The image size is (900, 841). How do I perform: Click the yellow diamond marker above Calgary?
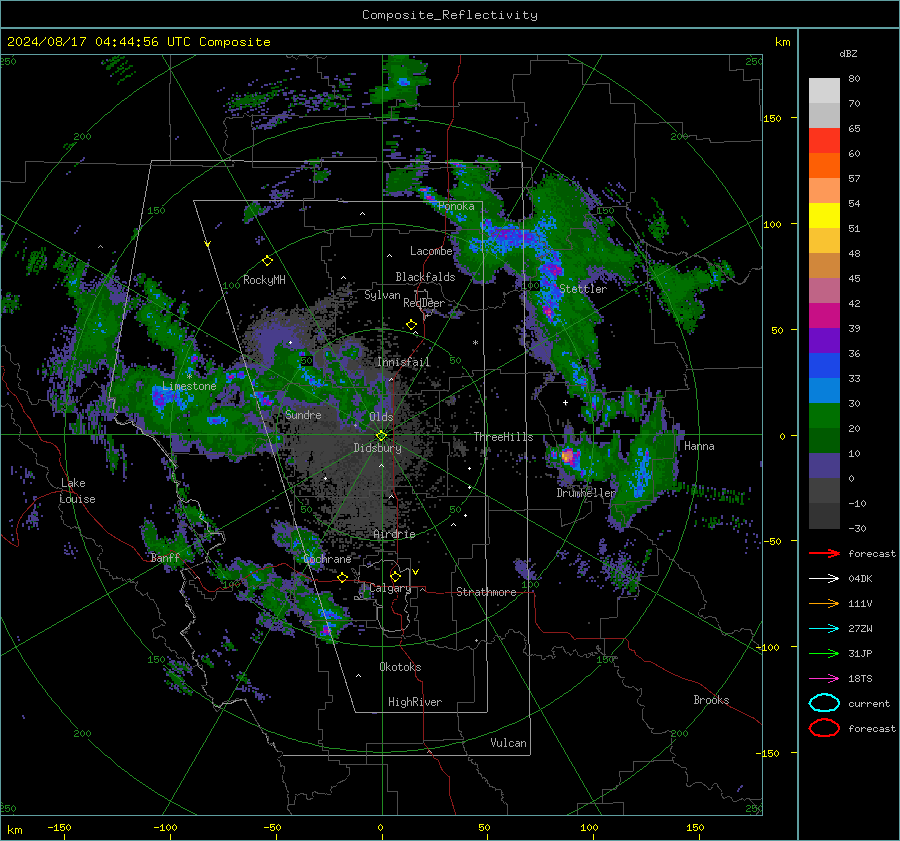point(395,576)
